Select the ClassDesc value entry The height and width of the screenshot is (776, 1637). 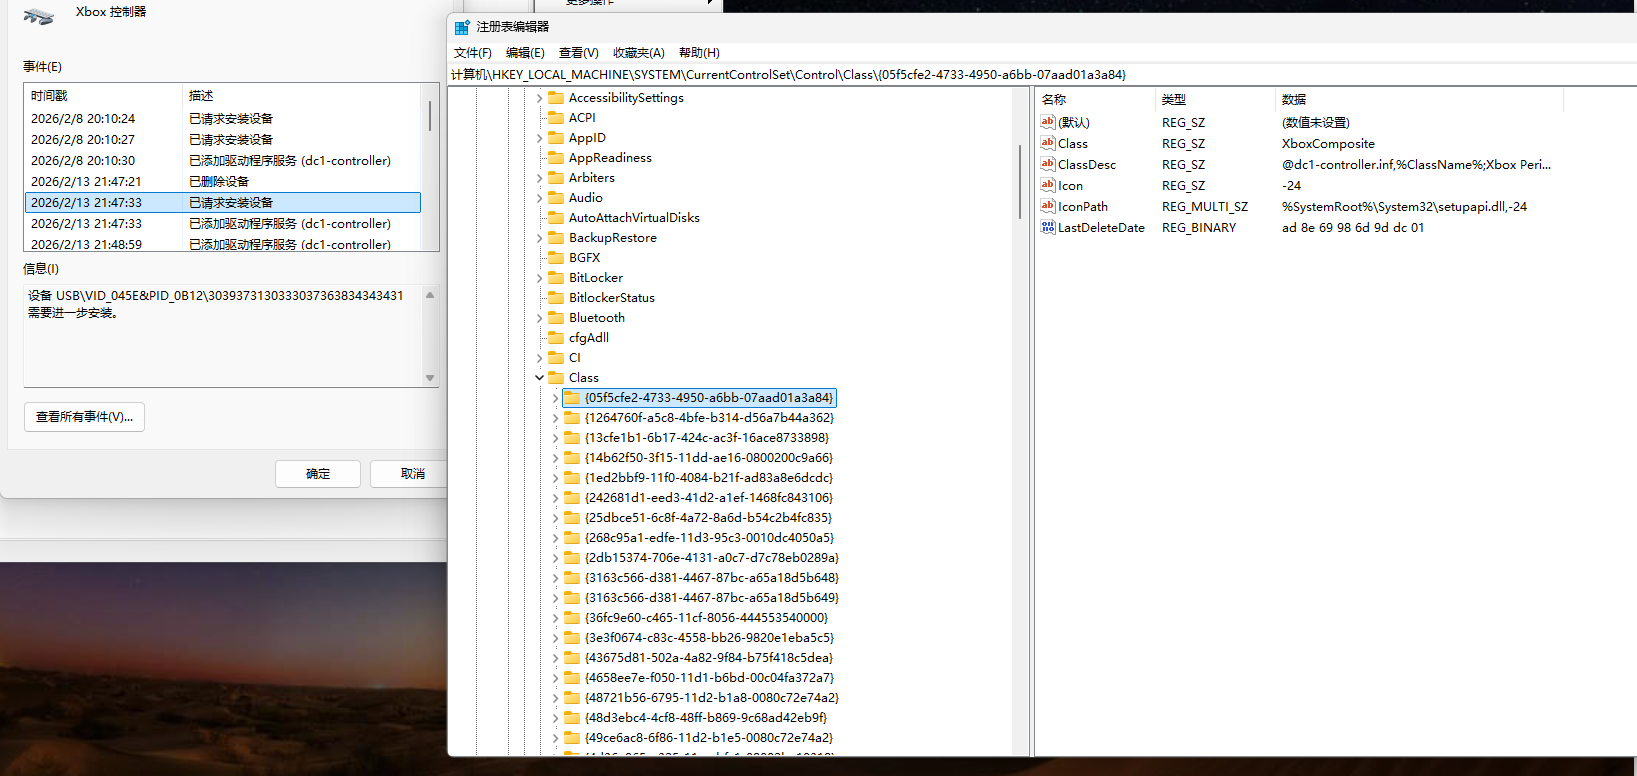click(x=1087, y=165)
